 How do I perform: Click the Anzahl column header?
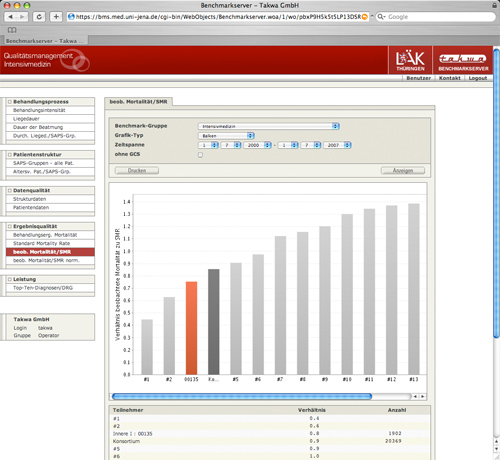point(397,410)
